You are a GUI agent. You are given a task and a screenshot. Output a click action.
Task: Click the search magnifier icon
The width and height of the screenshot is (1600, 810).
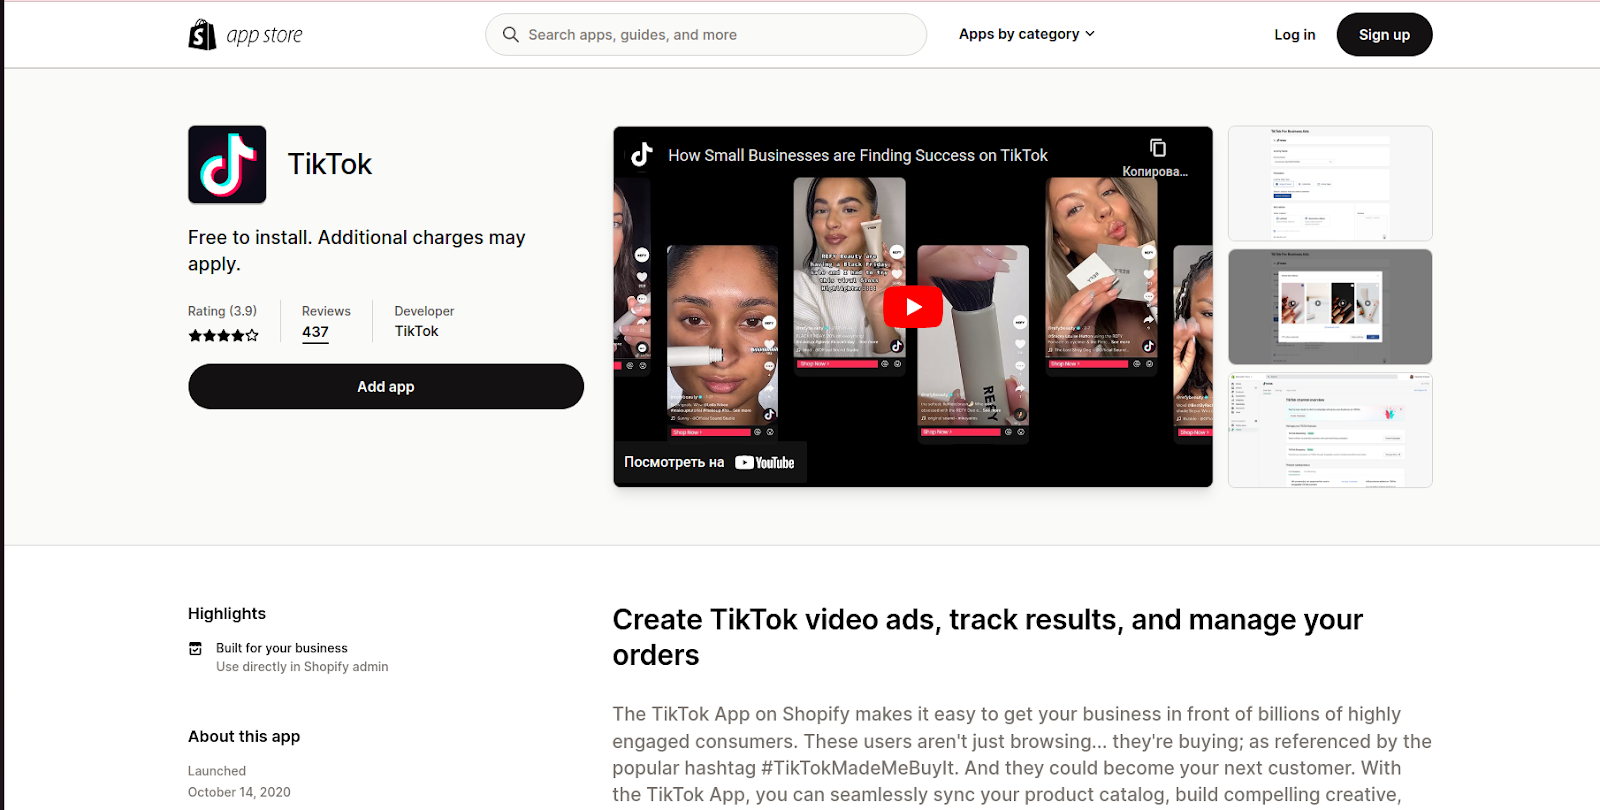tap(511, 35)
